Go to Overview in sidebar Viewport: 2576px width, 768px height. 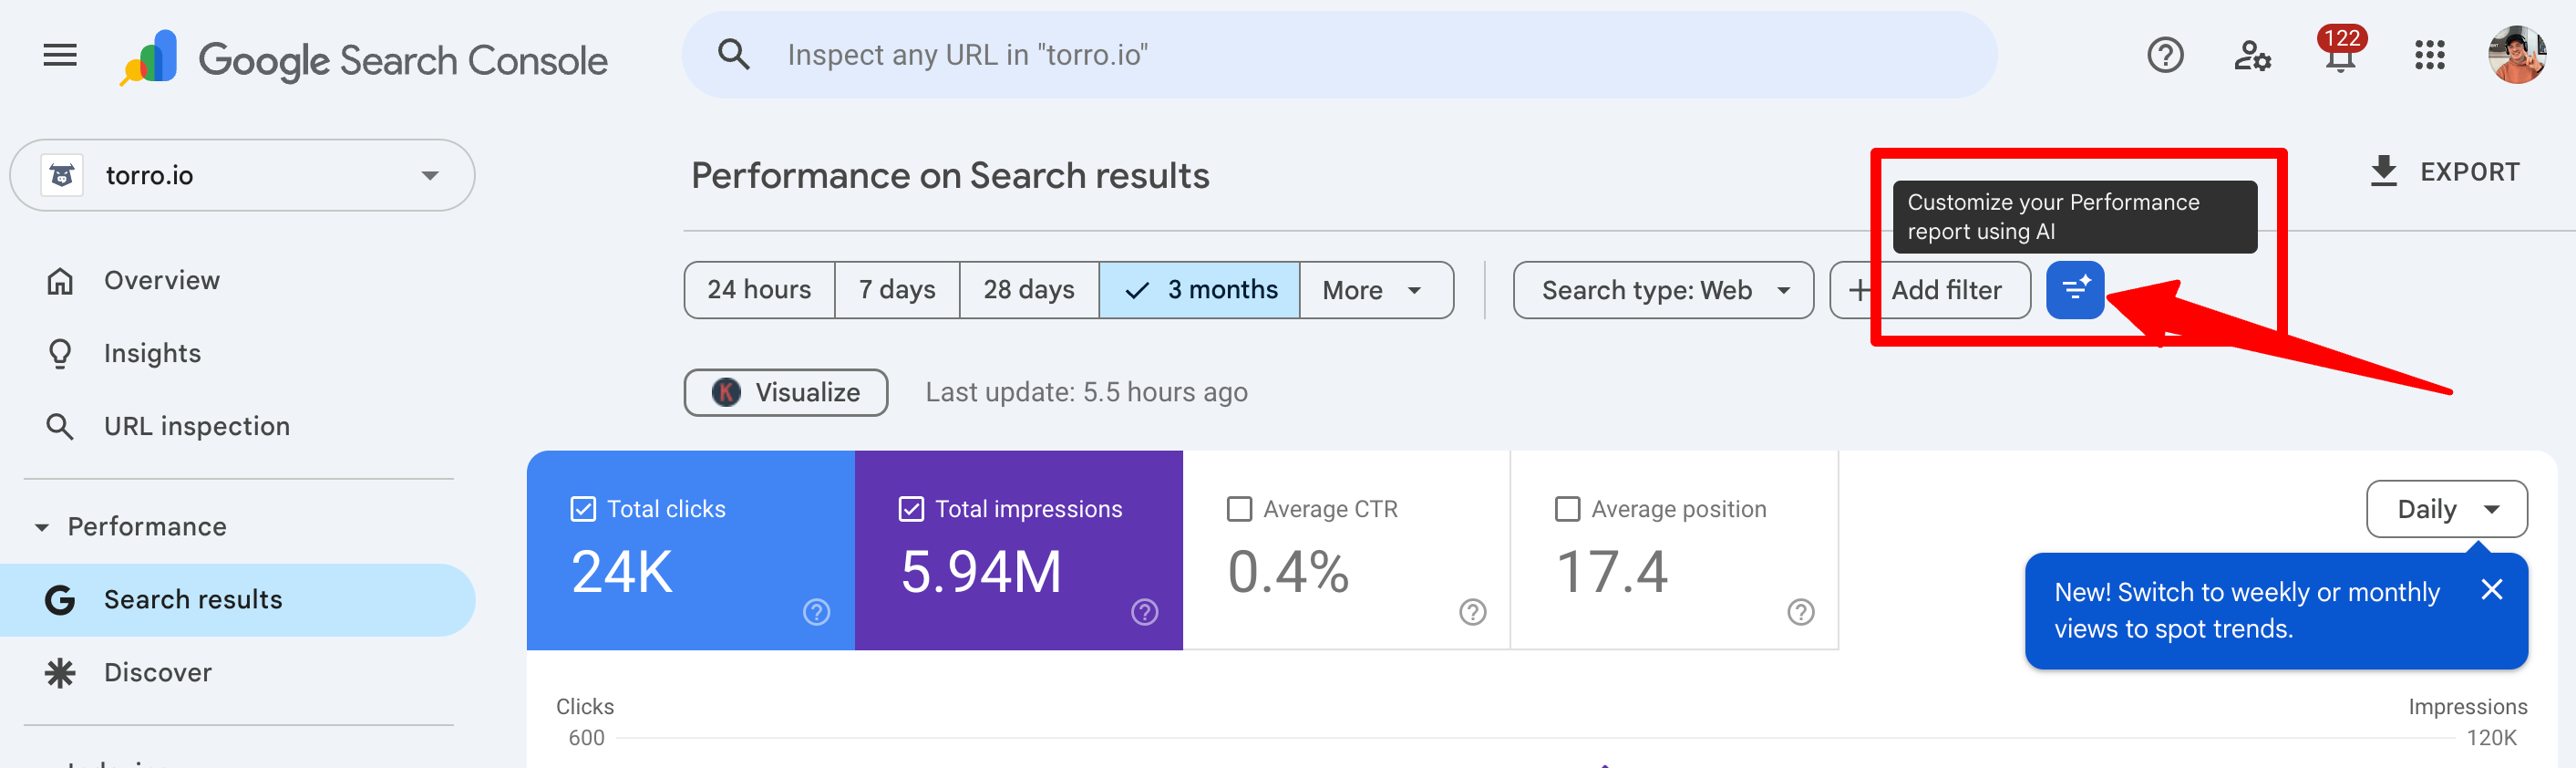(x=238, y=281)
